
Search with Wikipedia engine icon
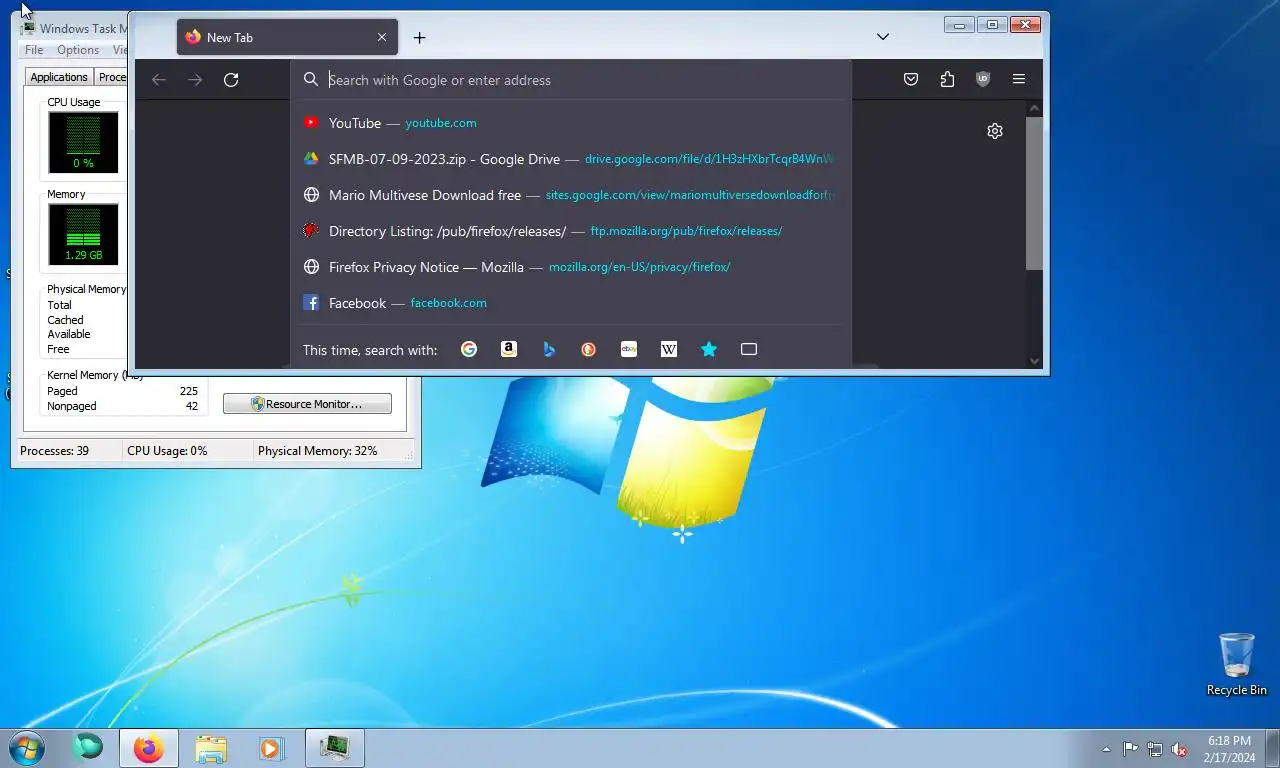(x=669, y=349)
